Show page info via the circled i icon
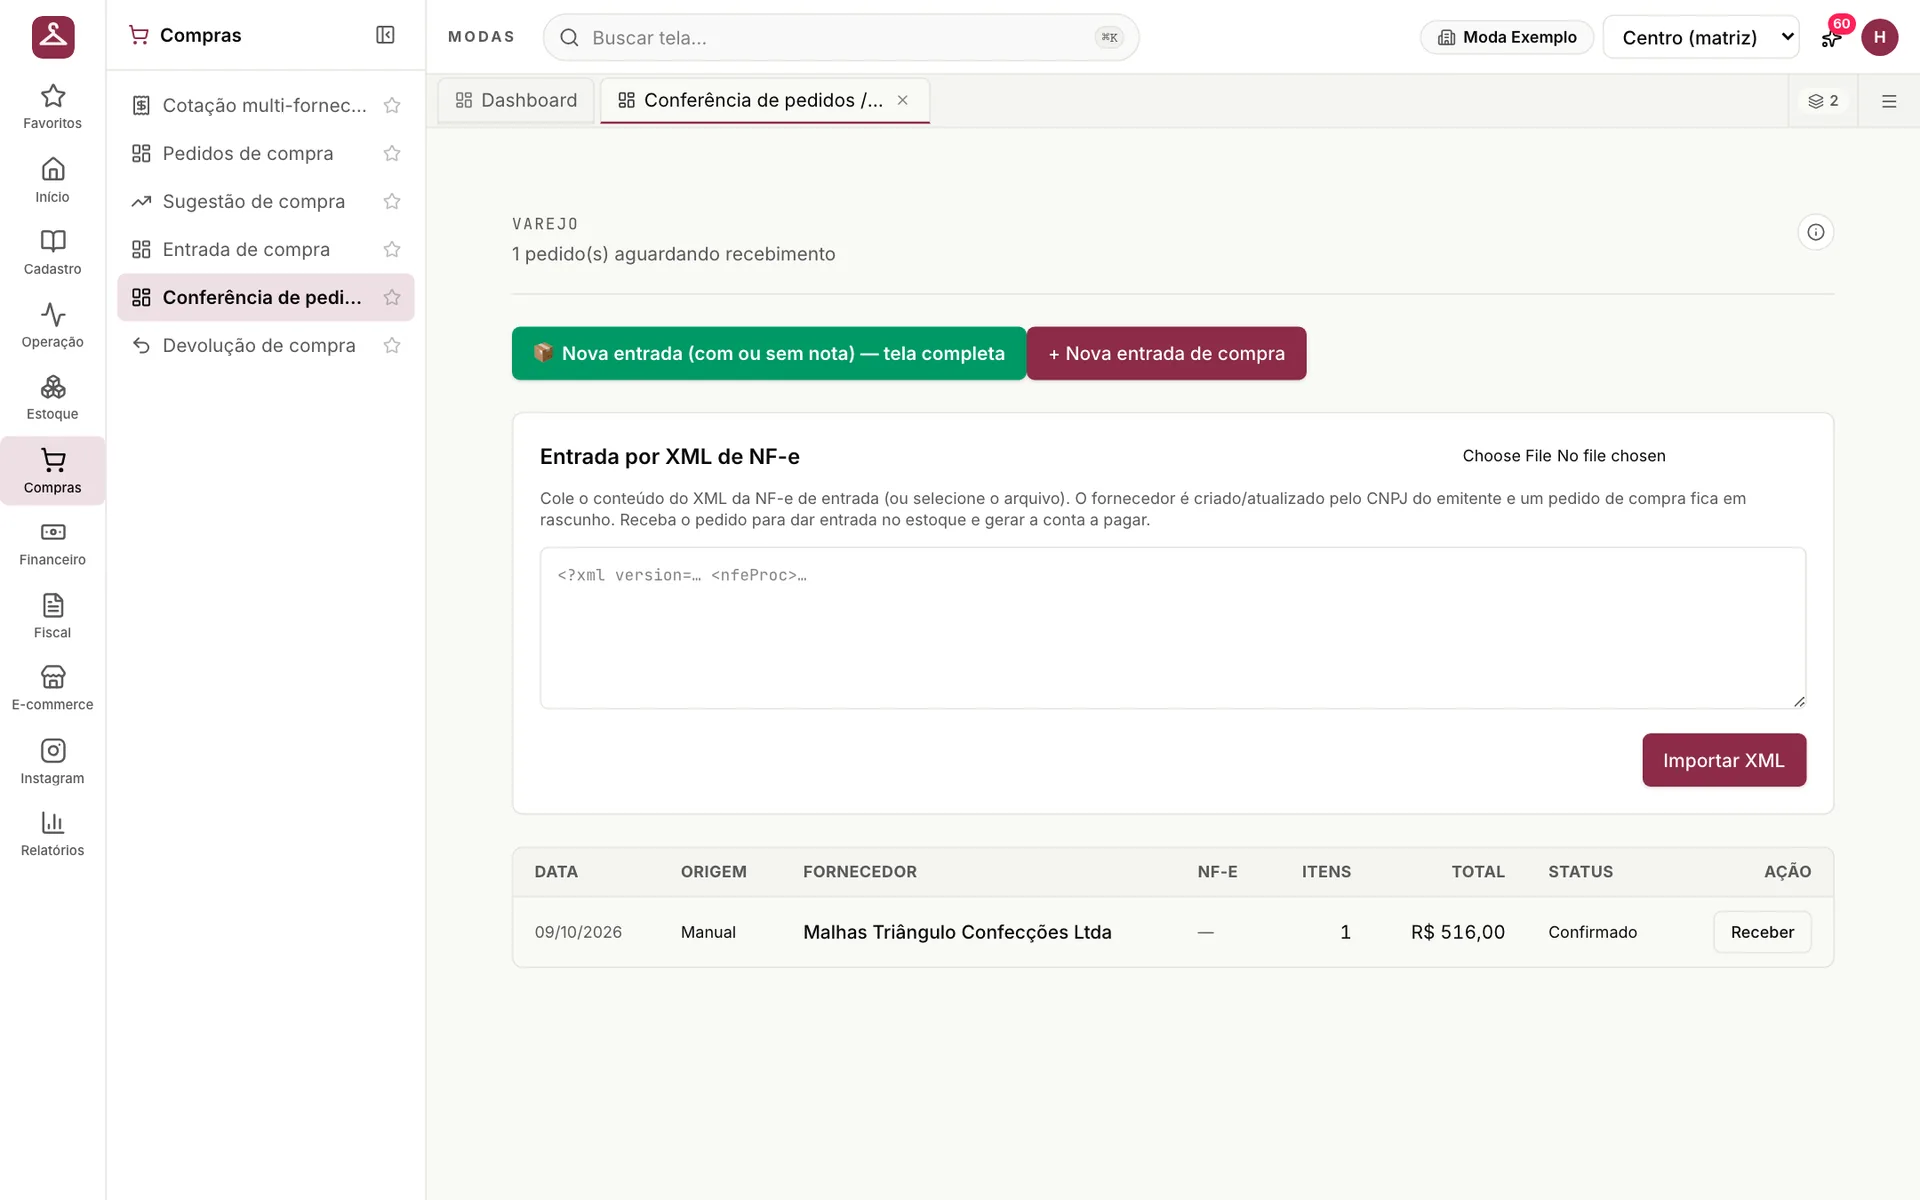The image size is (1920, 1200). coord(1816,232)
